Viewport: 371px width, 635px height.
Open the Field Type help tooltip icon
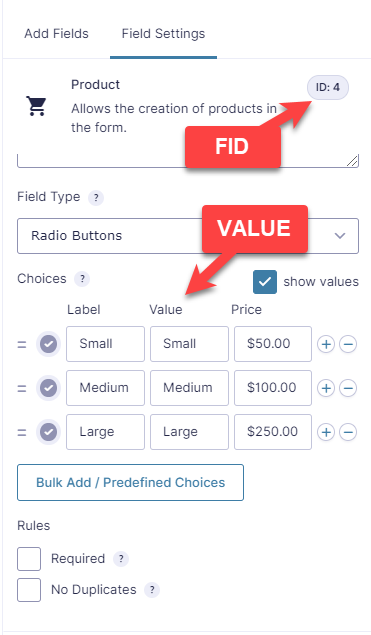96,198
